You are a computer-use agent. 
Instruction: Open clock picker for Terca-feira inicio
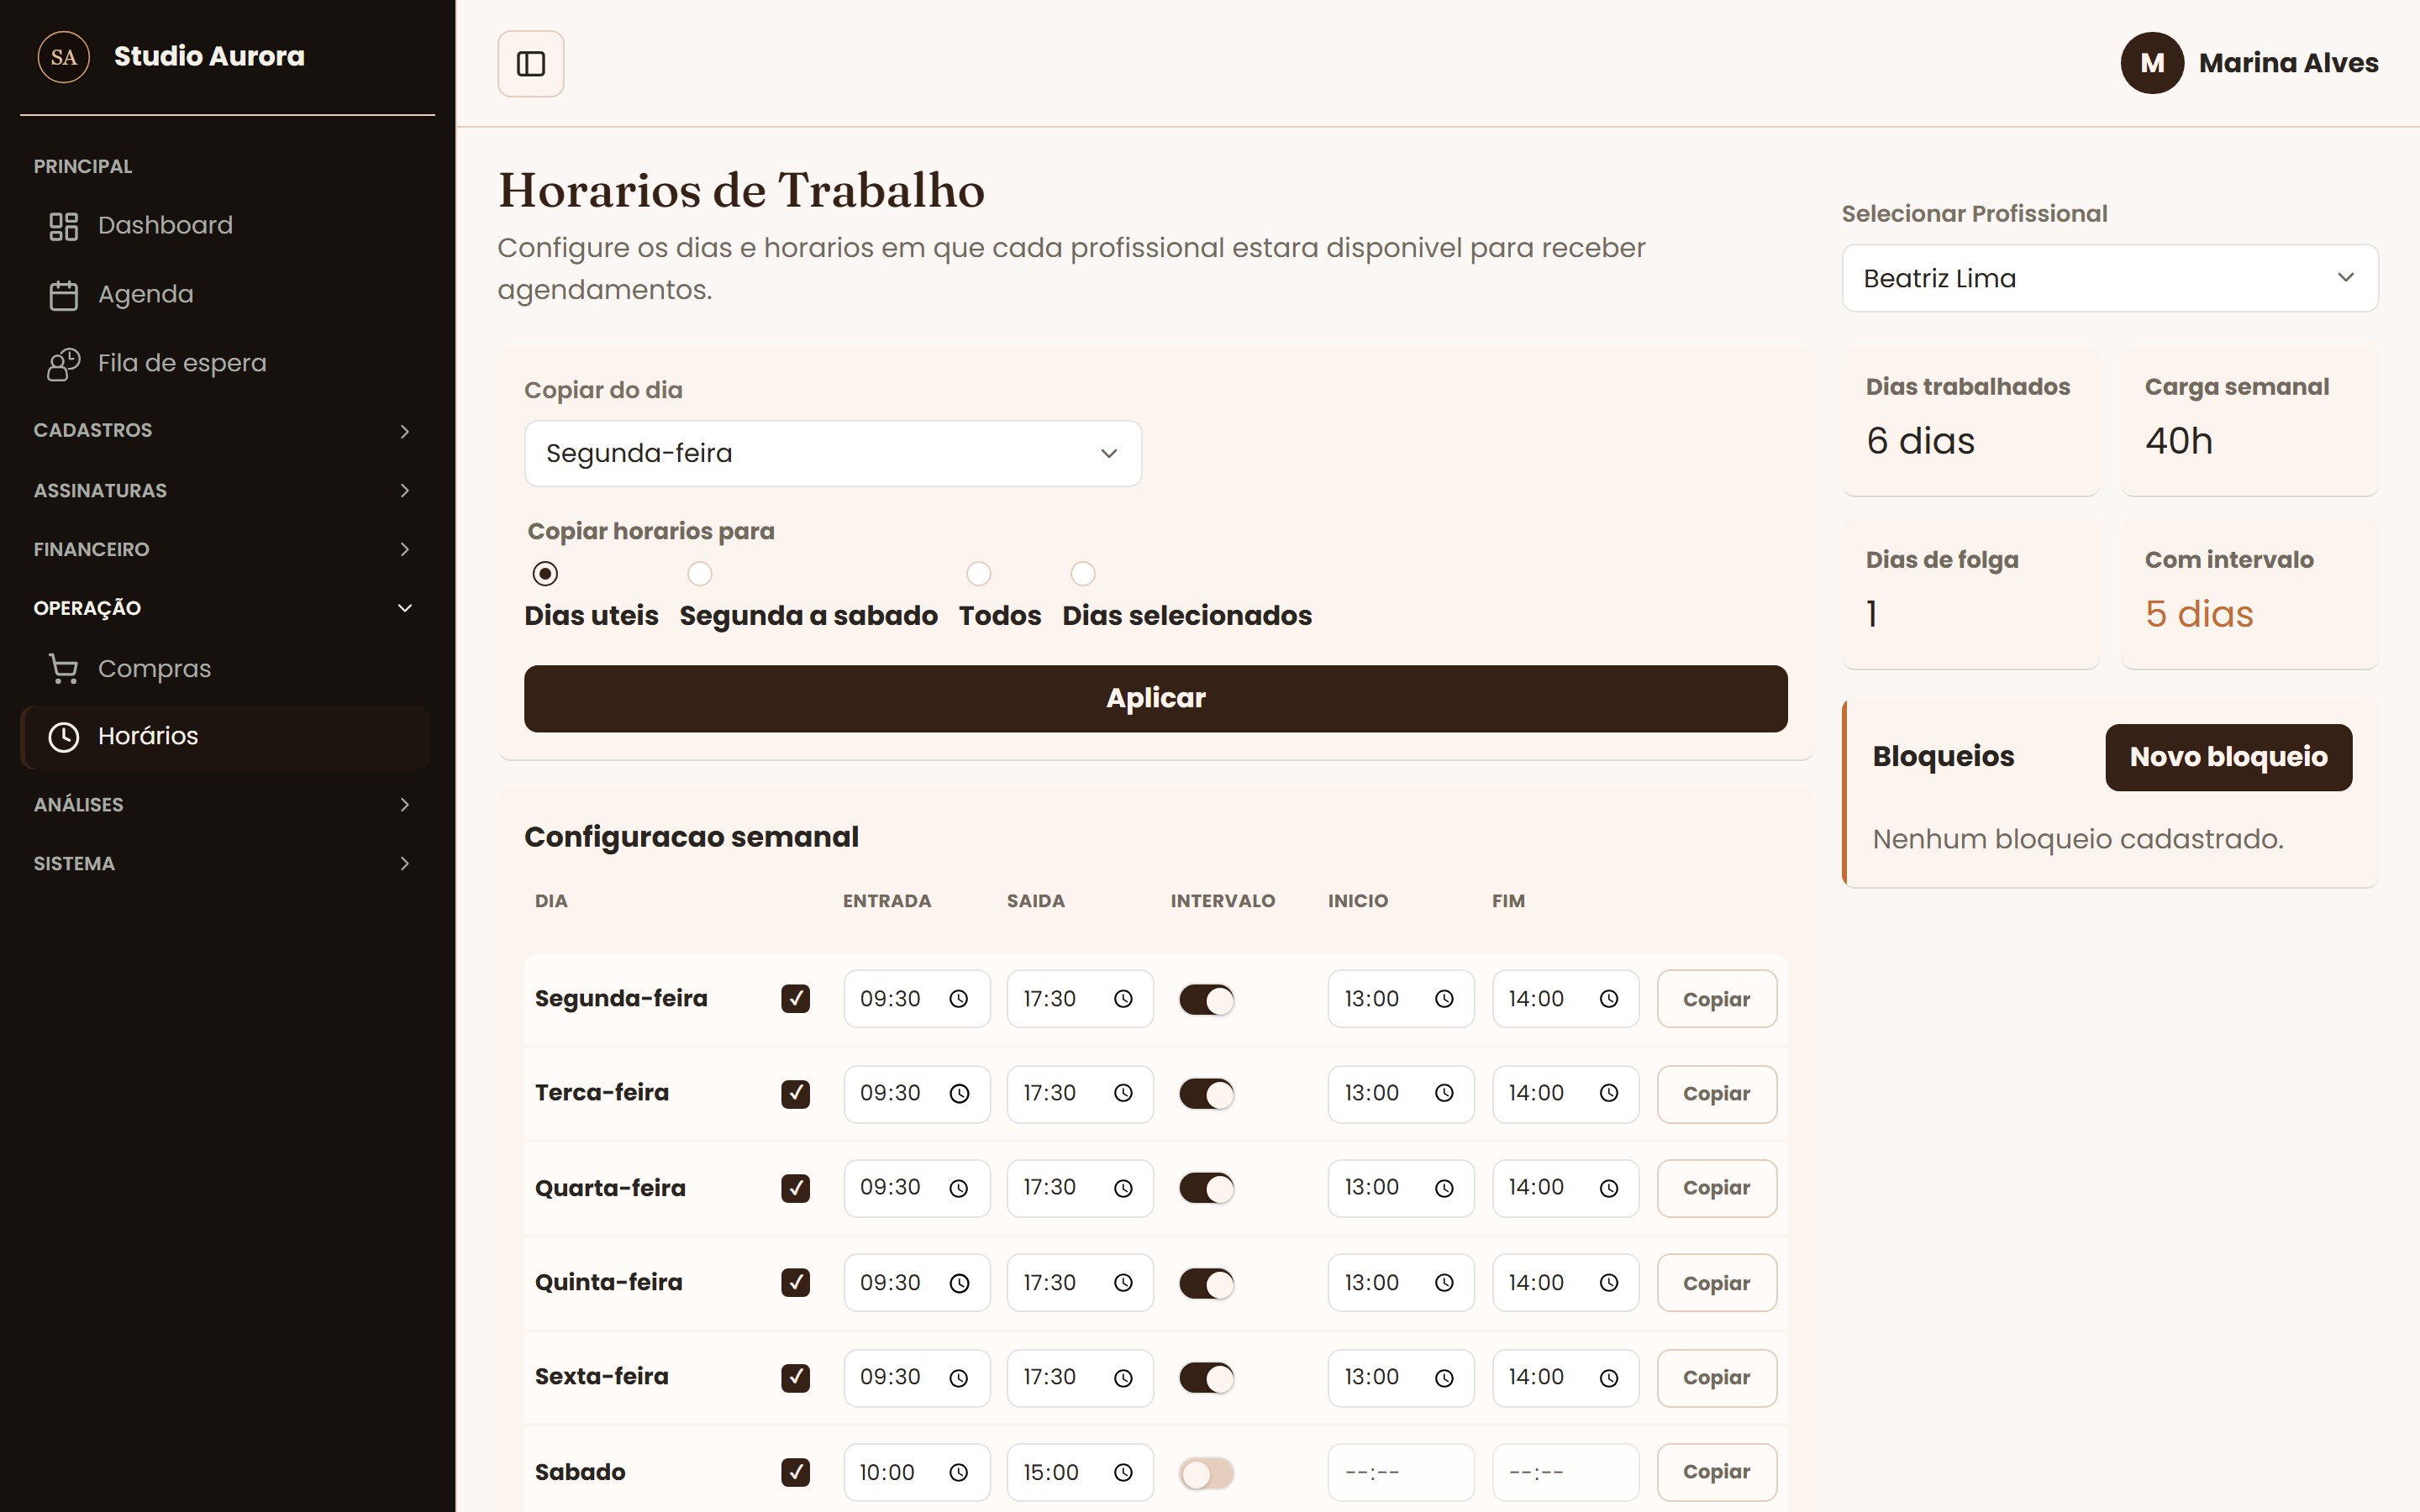coord(1444,1094)
